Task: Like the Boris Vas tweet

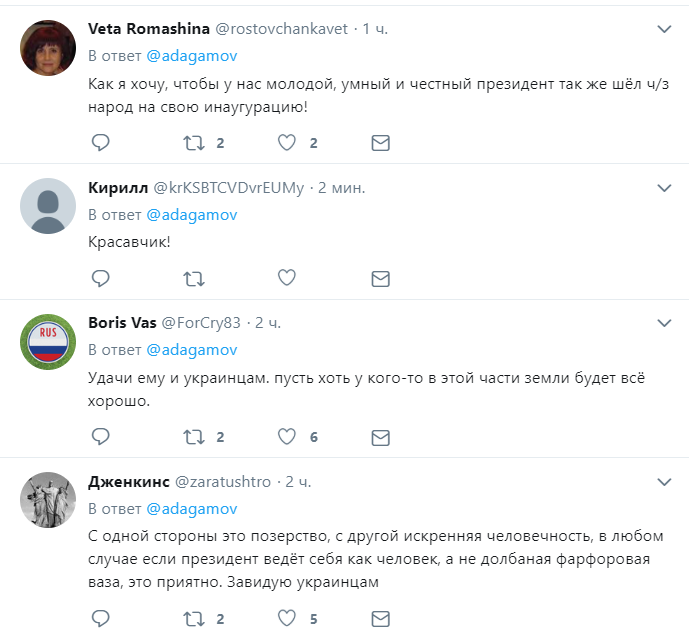Action: point(287,437)
